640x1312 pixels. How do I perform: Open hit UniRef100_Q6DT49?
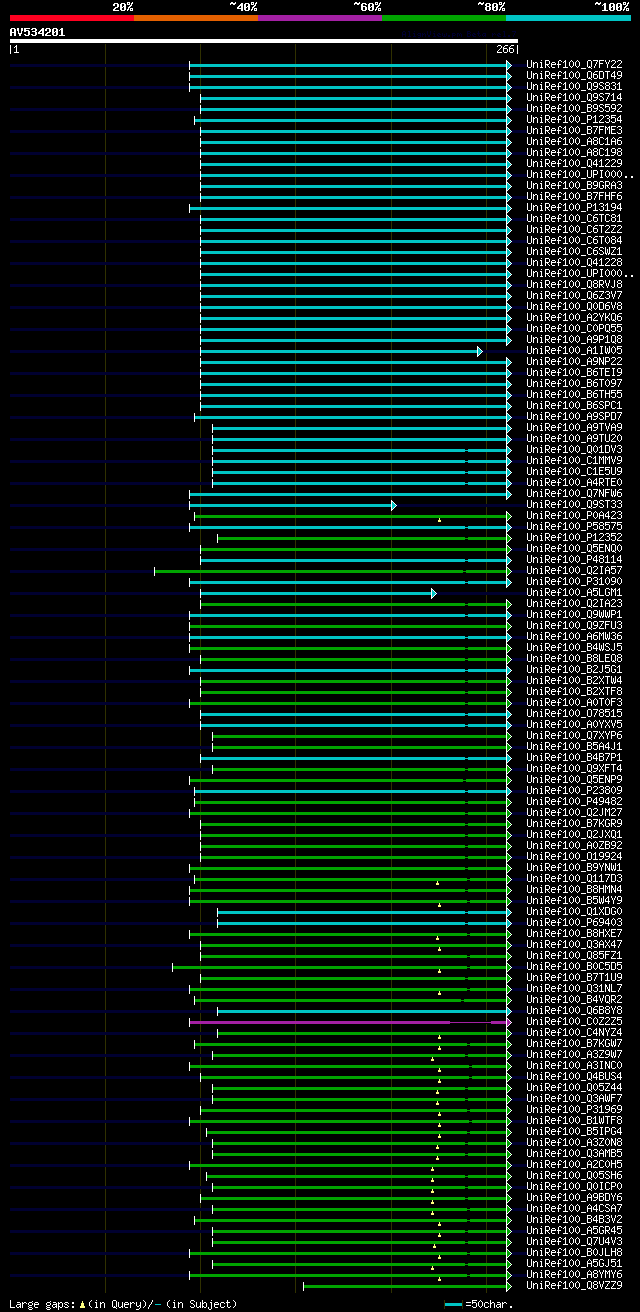pyautogui.click(x=575, y=75)
